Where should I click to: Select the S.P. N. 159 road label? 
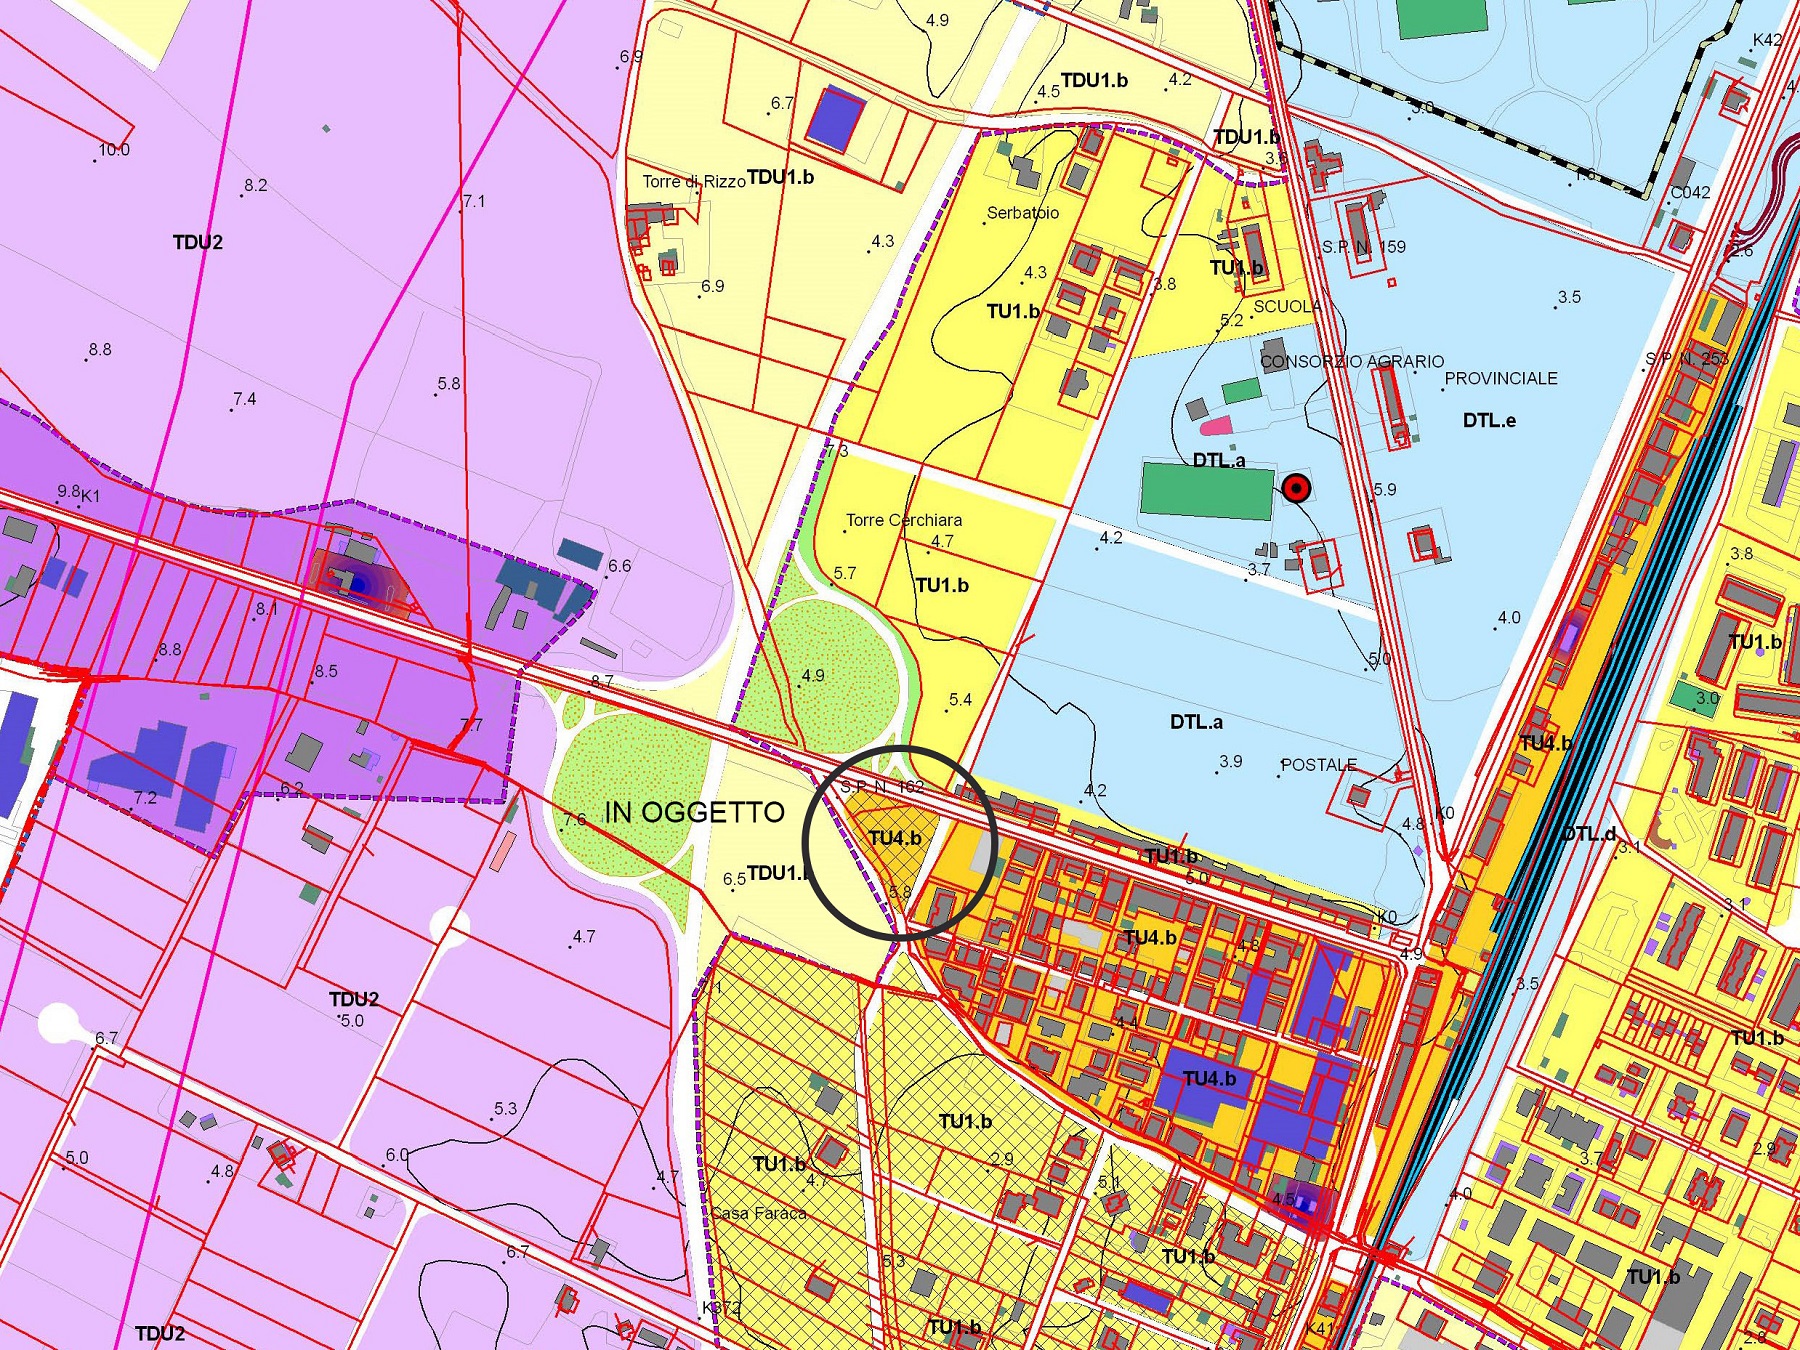(x=1364, y=247)
